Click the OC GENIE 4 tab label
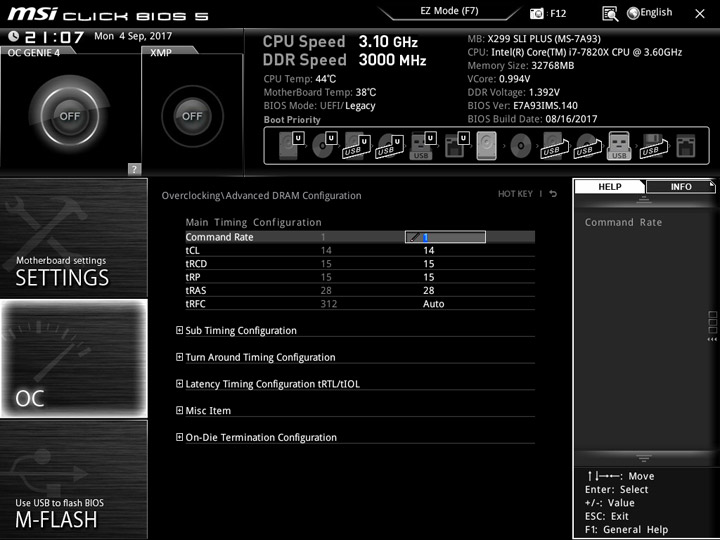The width and height of the screenshot is (720, 540). [34, 52]
